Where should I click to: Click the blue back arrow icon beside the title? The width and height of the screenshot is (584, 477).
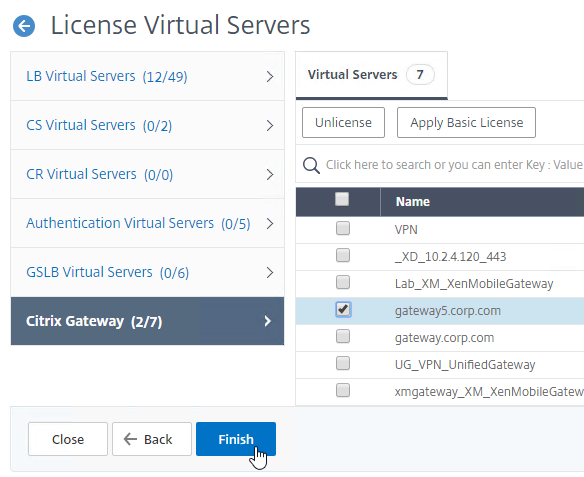[24, 26]
